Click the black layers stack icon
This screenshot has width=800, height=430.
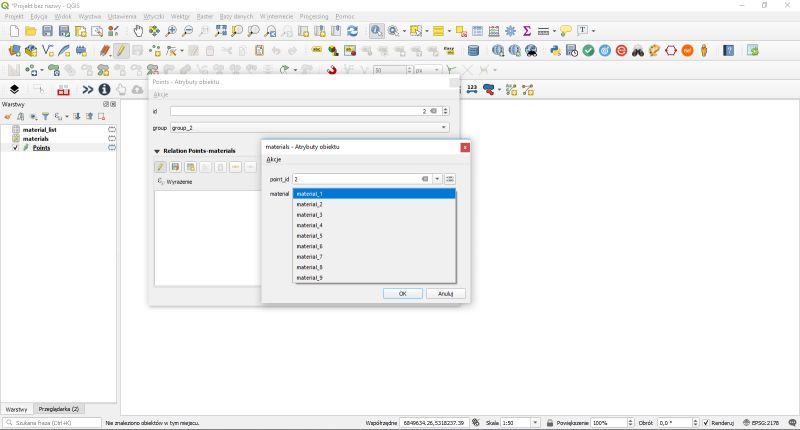pyautogui.click(x=14, y=90)
